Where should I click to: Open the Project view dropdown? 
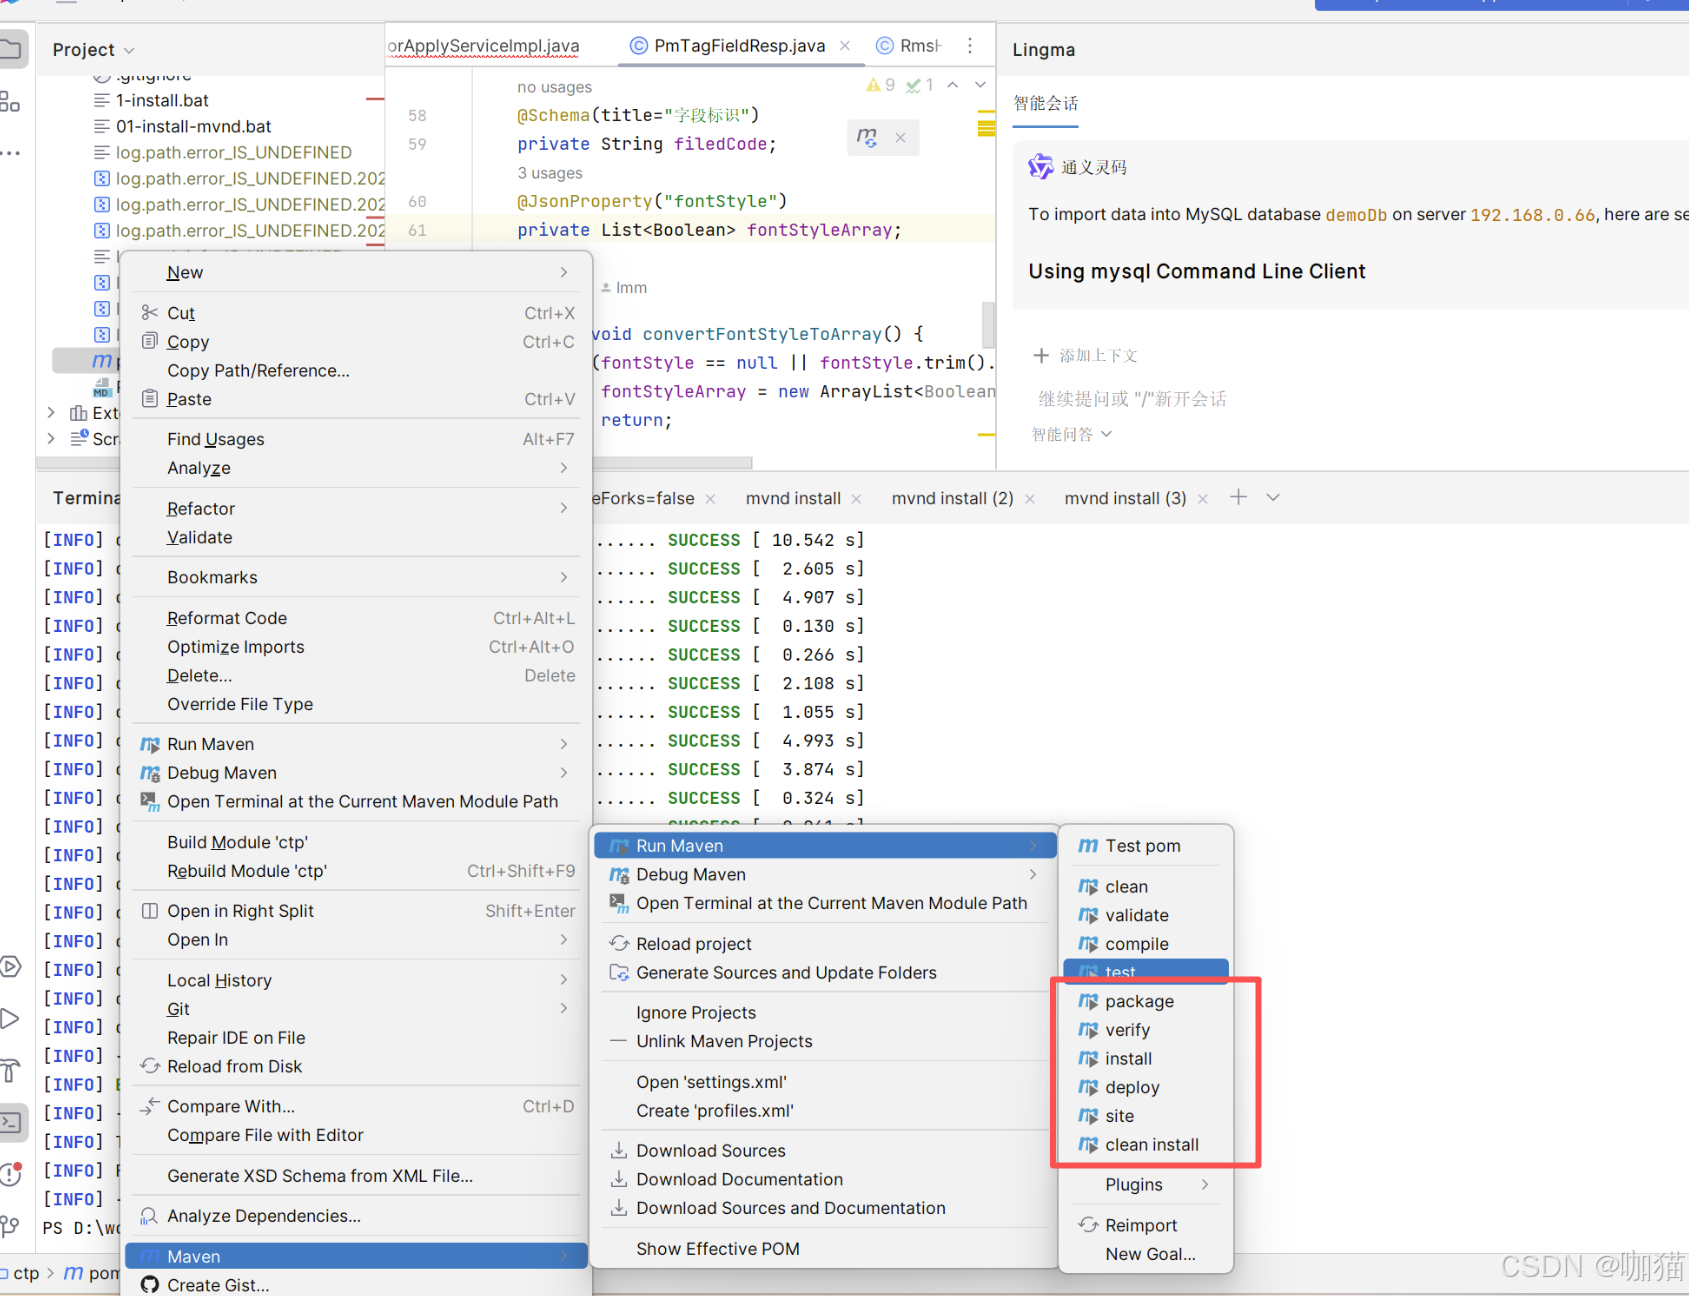(x=93, y=50)
